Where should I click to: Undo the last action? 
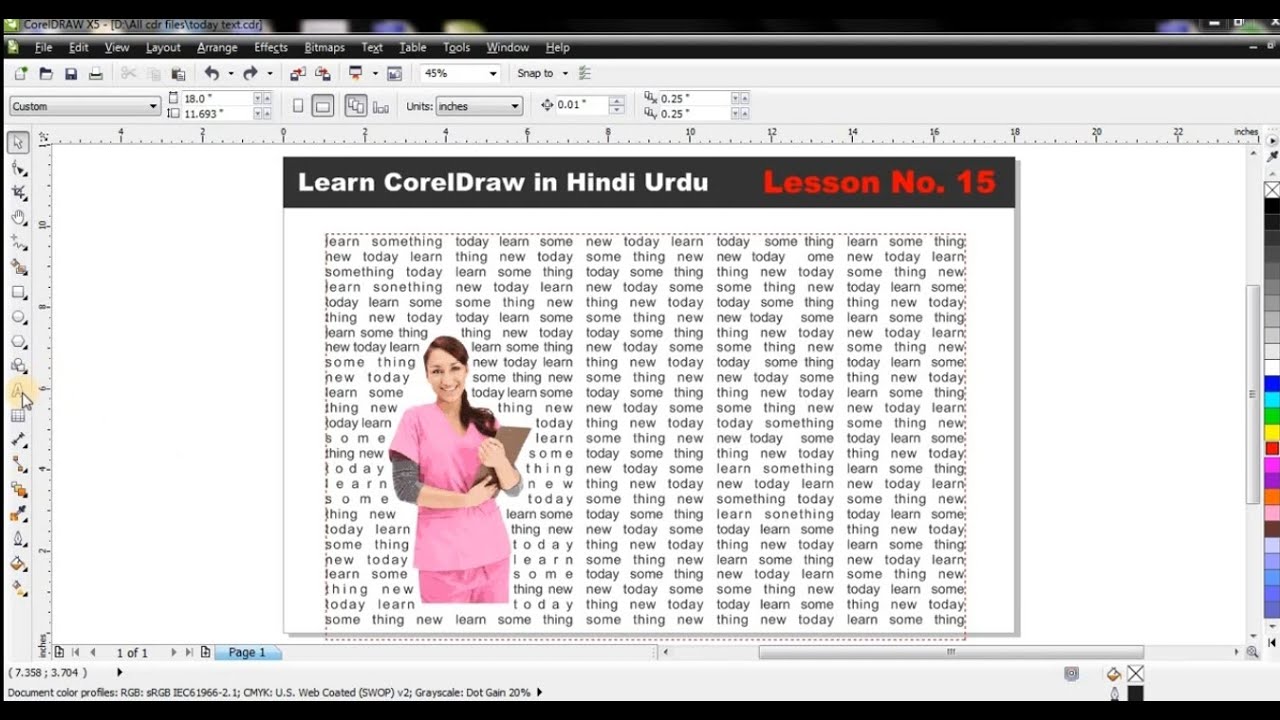pos(211,73)
